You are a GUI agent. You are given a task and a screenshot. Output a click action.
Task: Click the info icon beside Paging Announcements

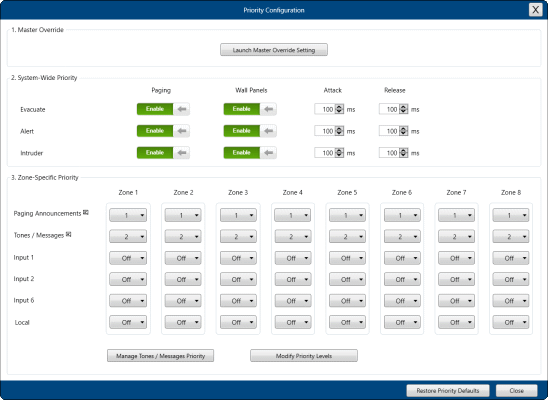[86, 212]
